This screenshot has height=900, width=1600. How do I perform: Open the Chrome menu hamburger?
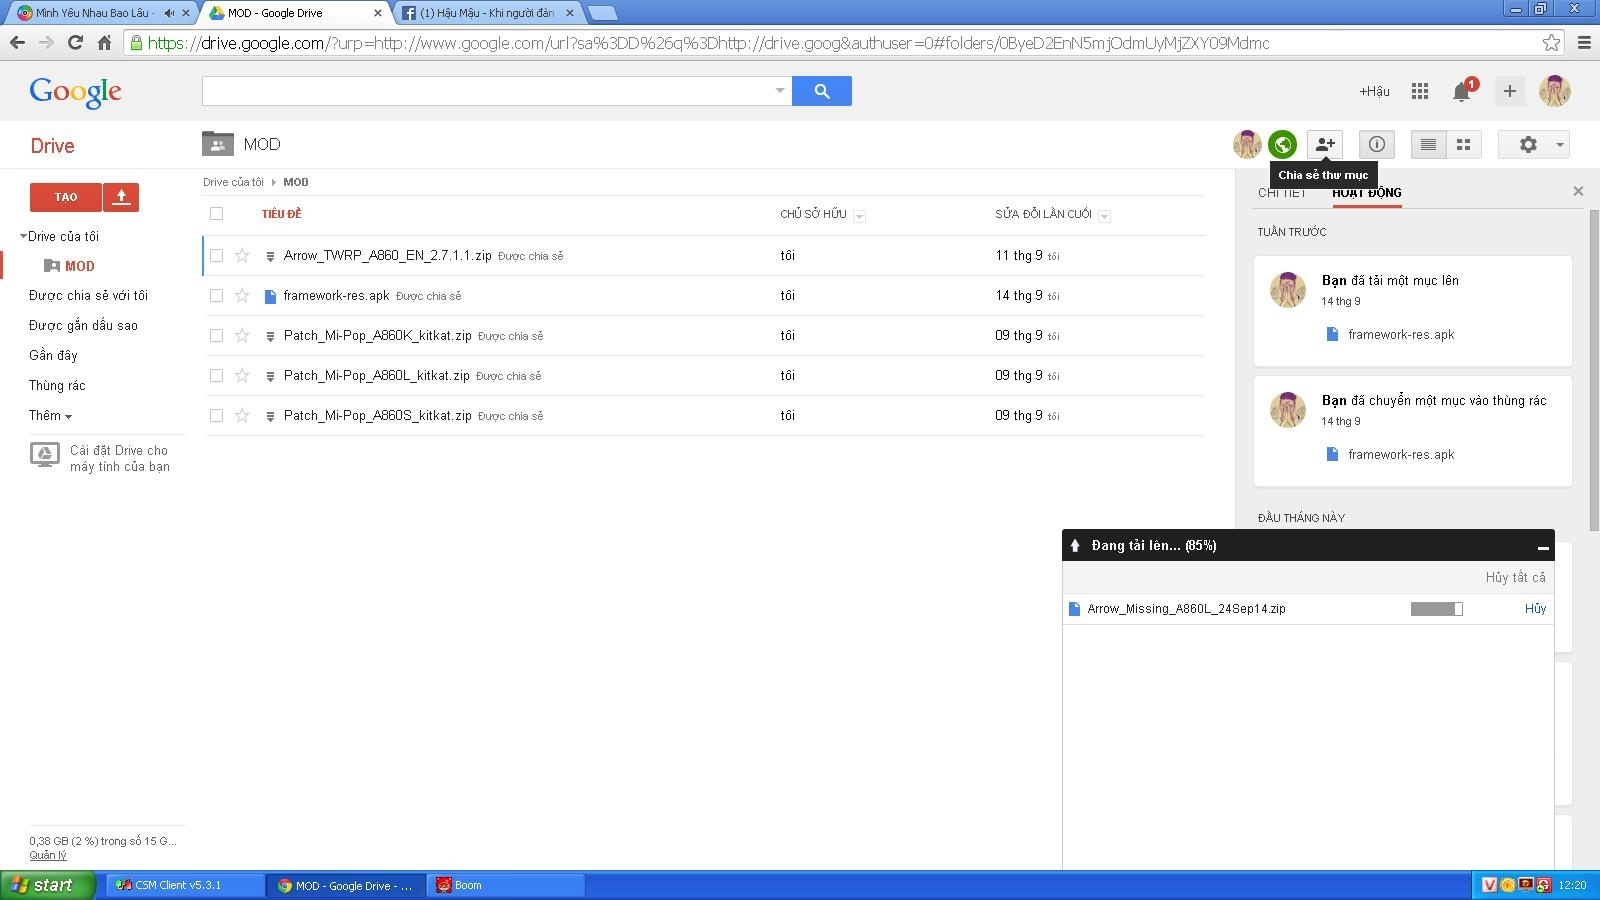pyautogui.click(x=1584, y=42)
